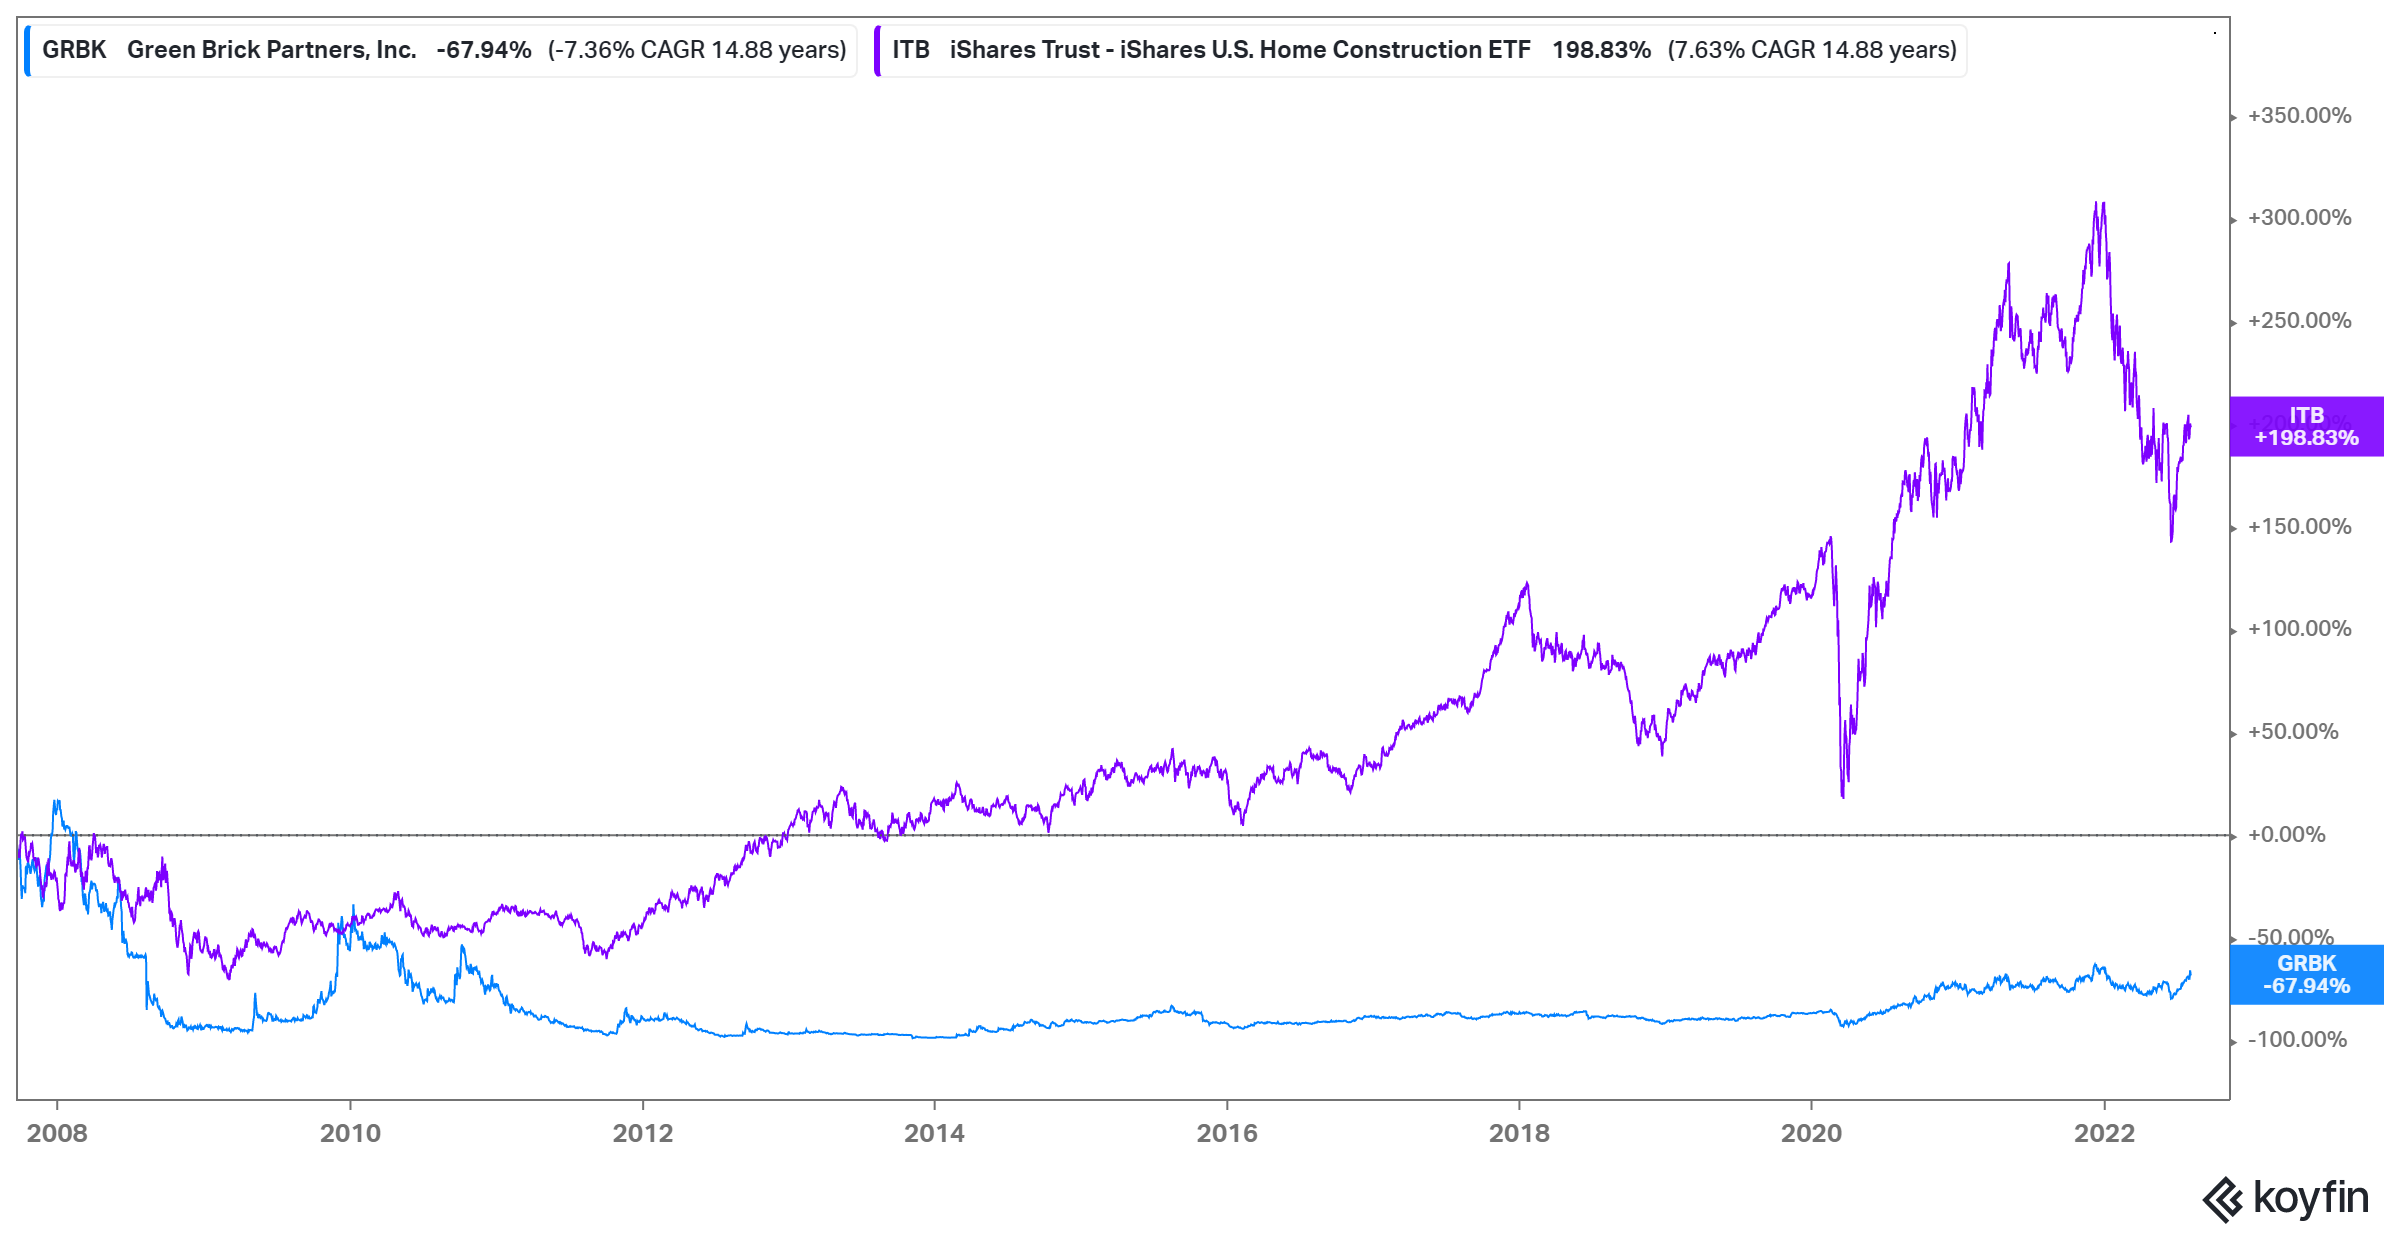Image resolution: width=2400 pixels, height=1240 pixels.
Task: Click the +0.00% axis label
Action: pos(2287,835)
